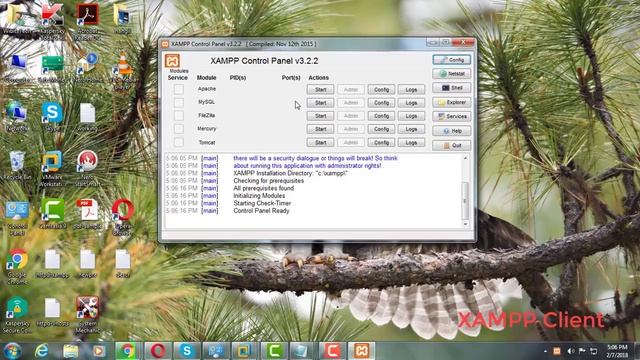640x360 pixels.
Task: Open the Control Panel desktop icon
Action: coord(17,219)
